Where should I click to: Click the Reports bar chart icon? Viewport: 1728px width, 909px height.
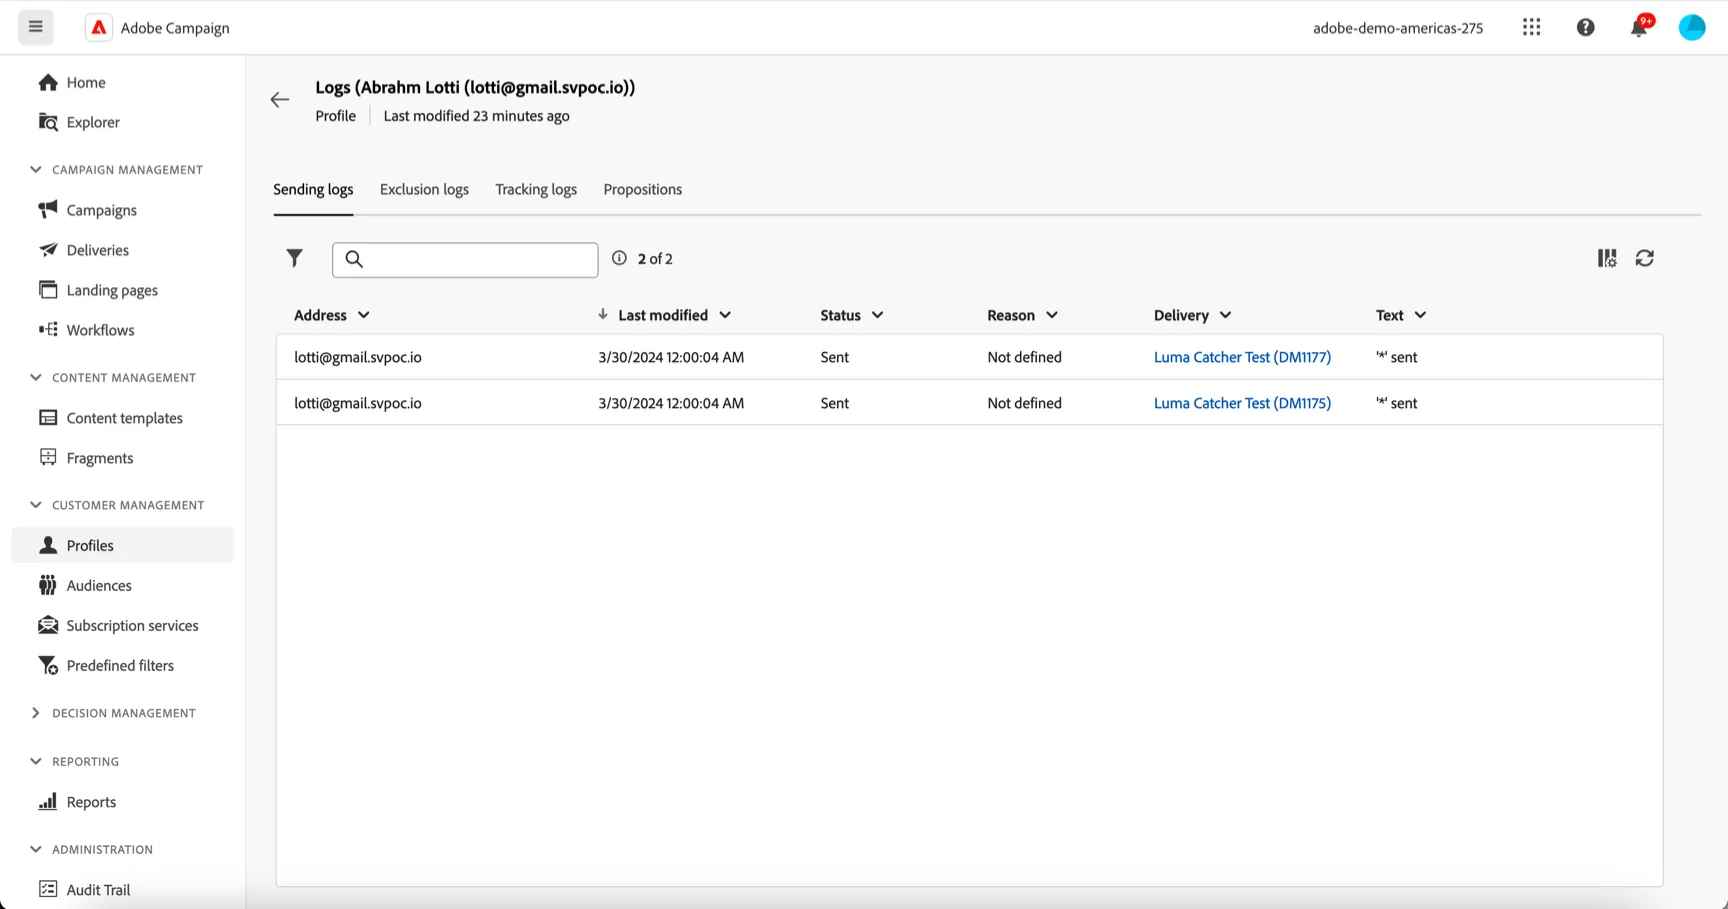(48, 801)
